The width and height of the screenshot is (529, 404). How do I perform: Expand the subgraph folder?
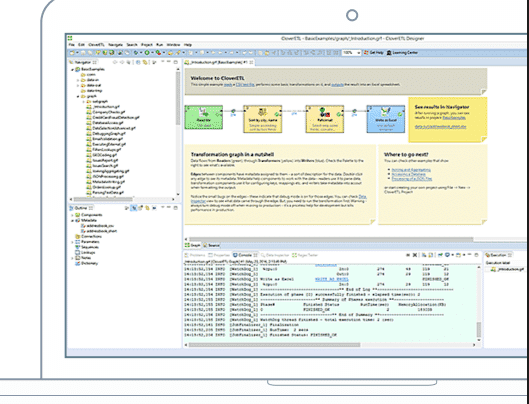(84, 102)
